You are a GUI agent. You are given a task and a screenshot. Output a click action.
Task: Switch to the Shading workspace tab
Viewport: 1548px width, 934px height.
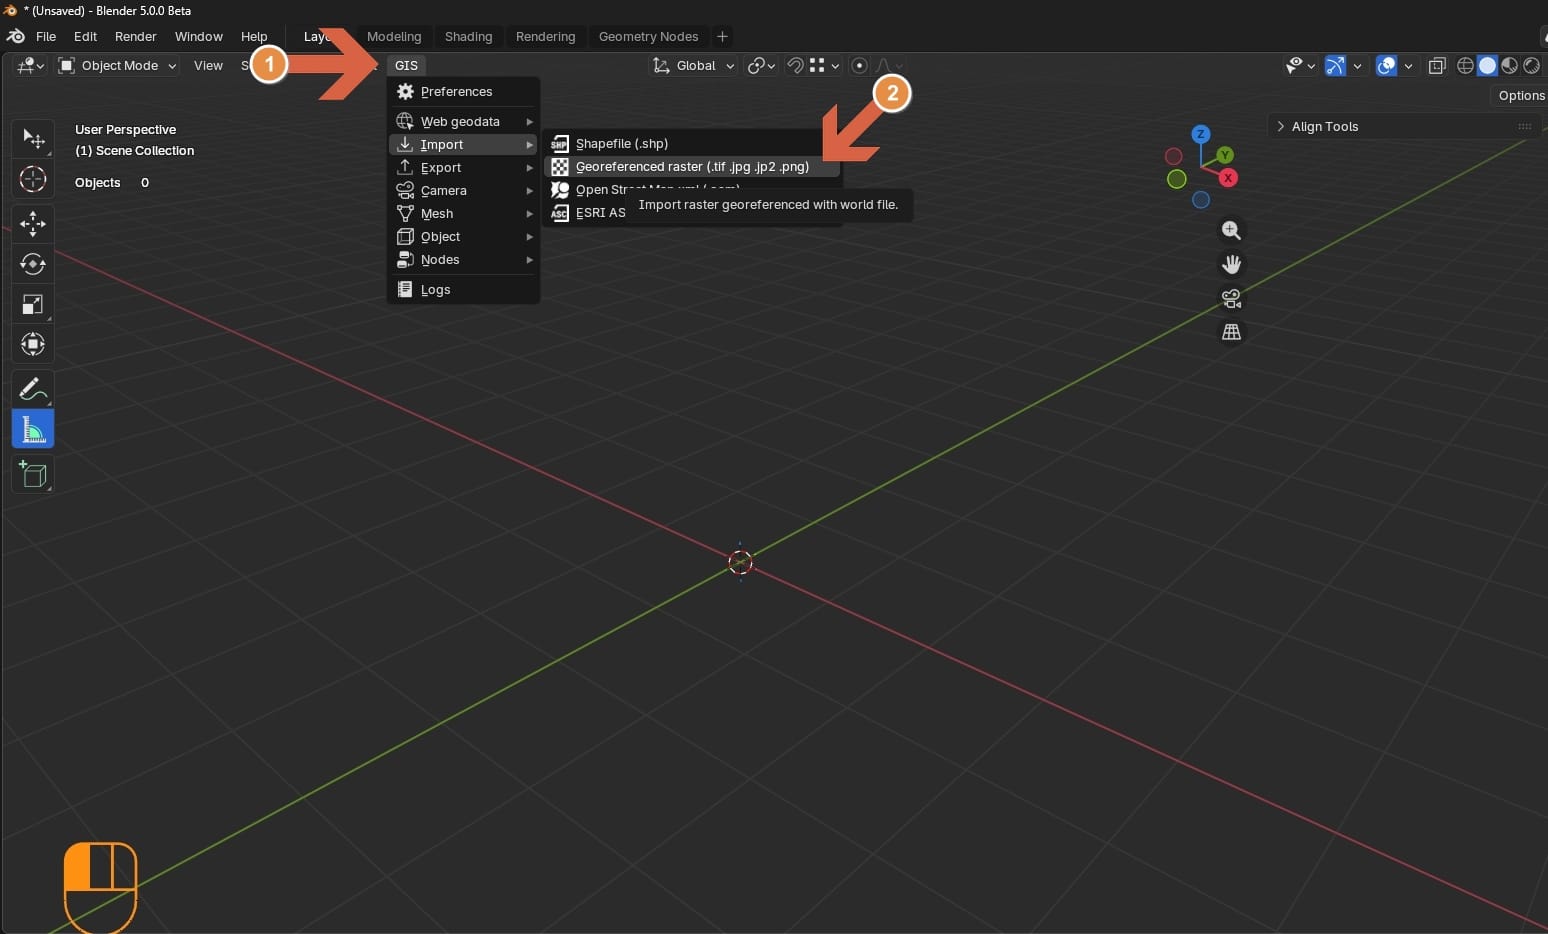tap(469, 37)
